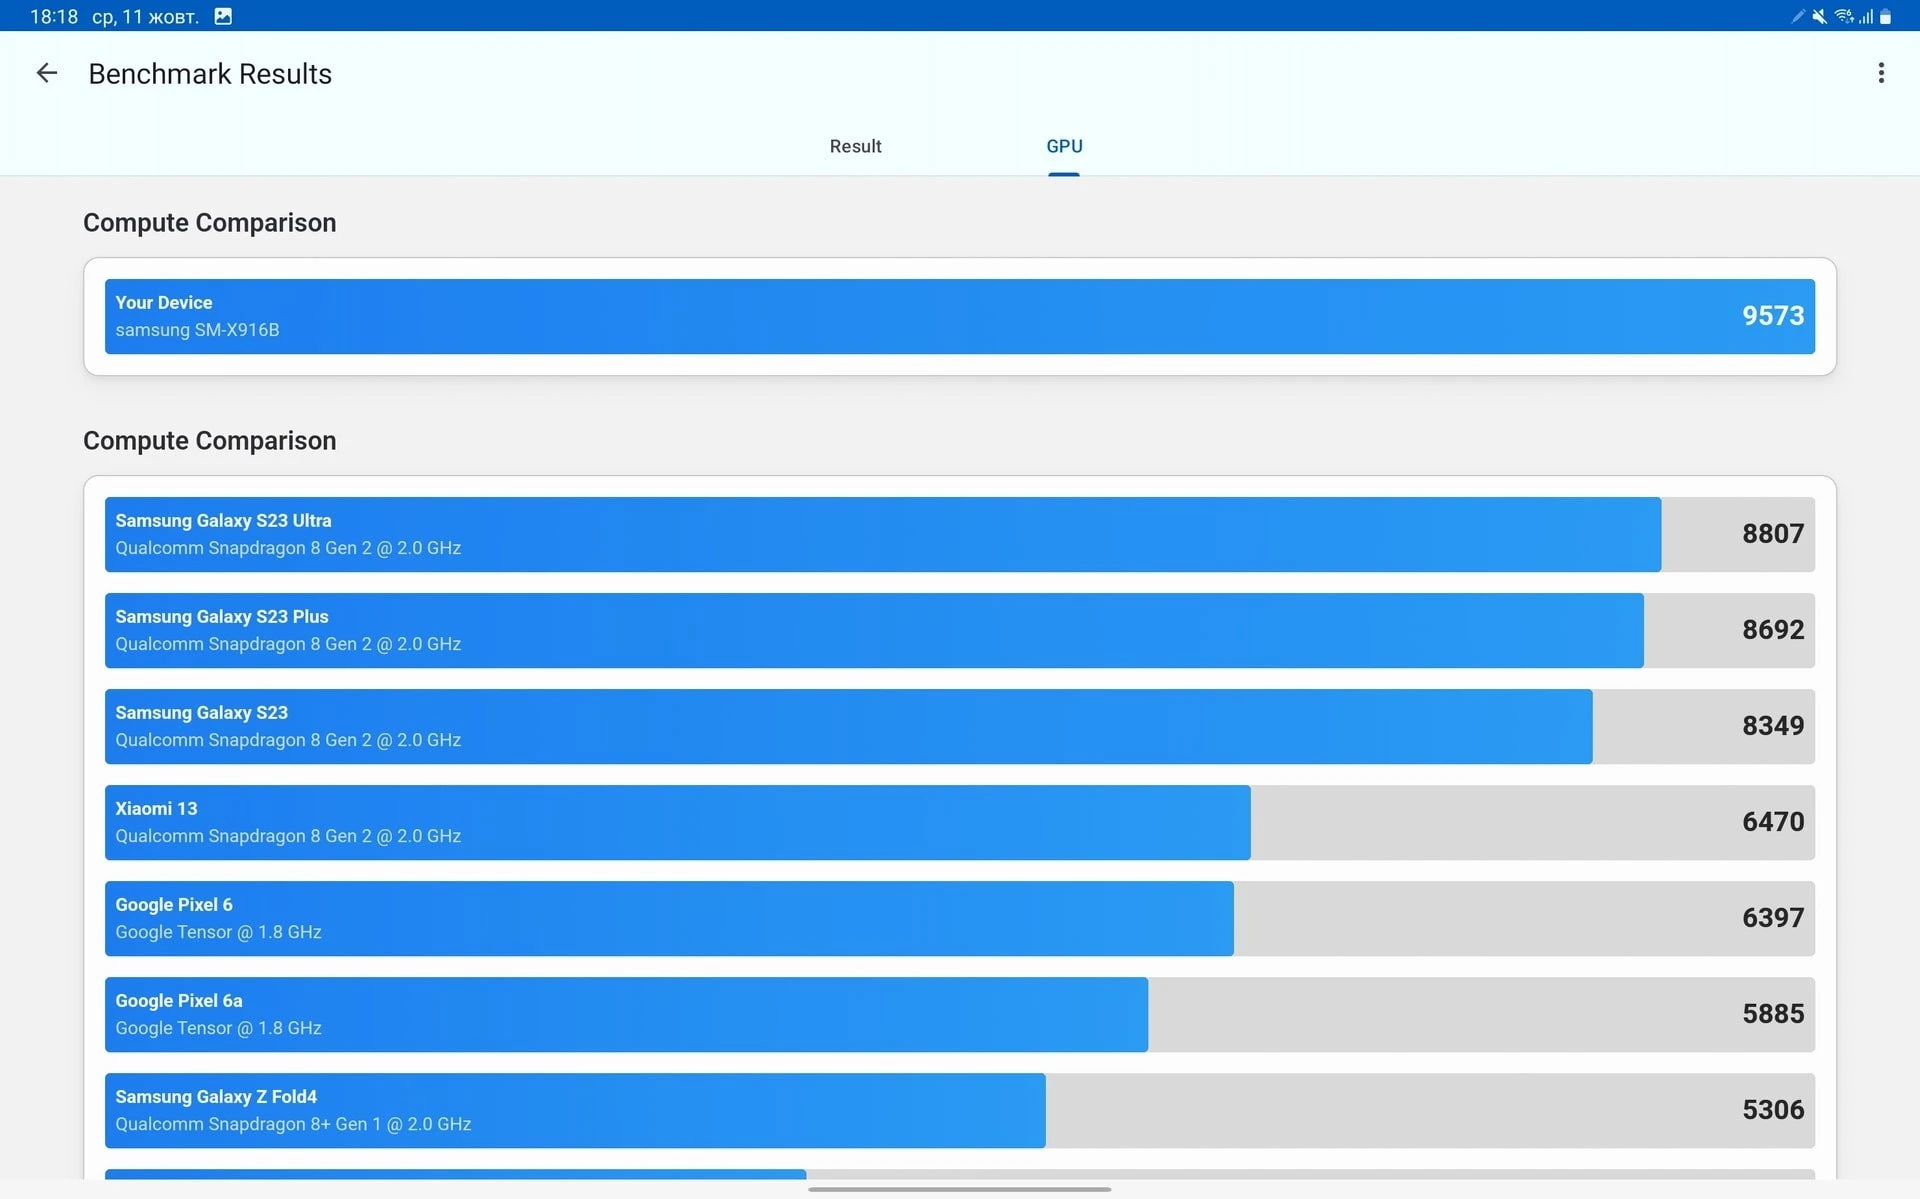Tap the 6397 score value
Screen dimensions: 1920x1199
click(1772, 918)
